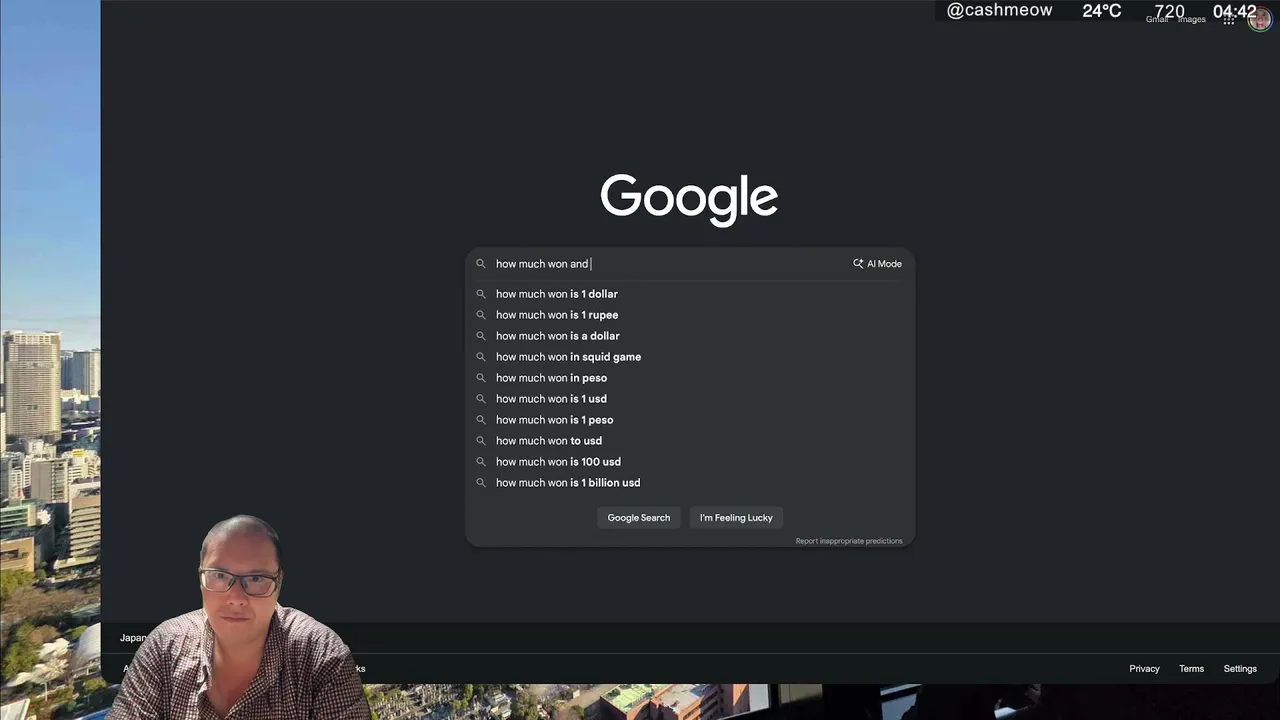1280x720 pixels.
Task: Click the magnifier icon inside the search box
Action: [x=480, y=264]
